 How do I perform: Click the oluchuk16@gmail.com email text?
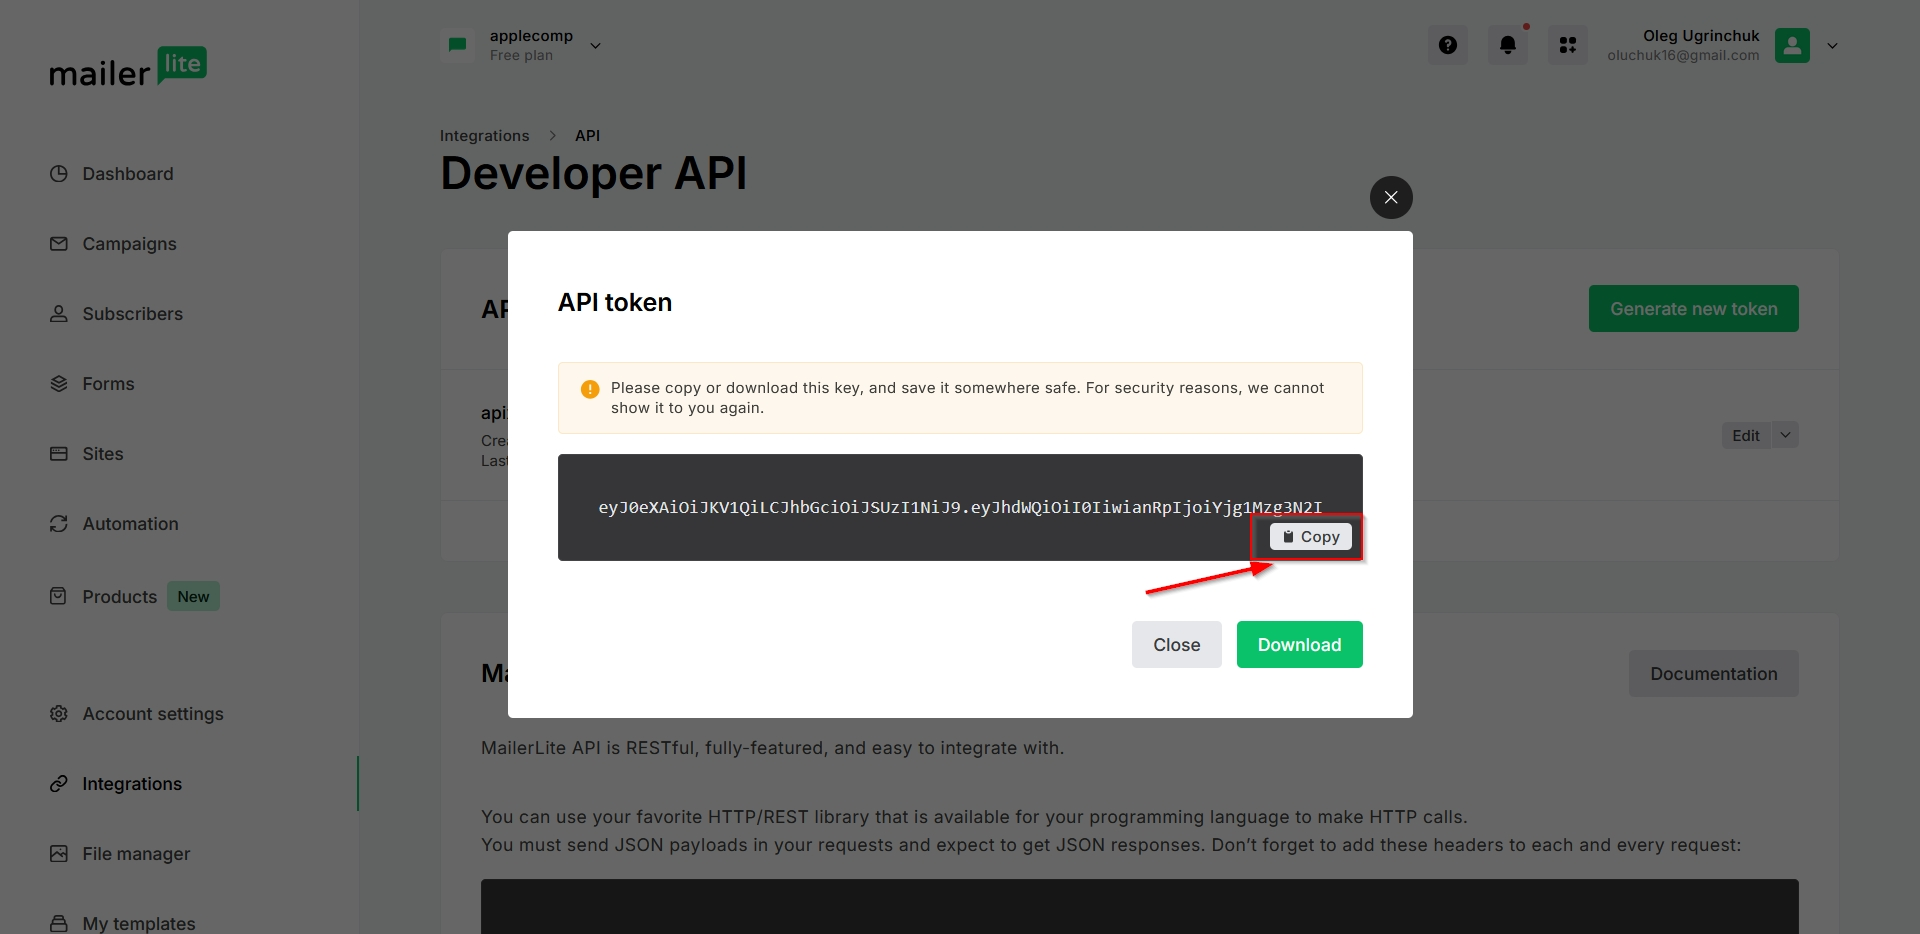[x=1683, y=56]
